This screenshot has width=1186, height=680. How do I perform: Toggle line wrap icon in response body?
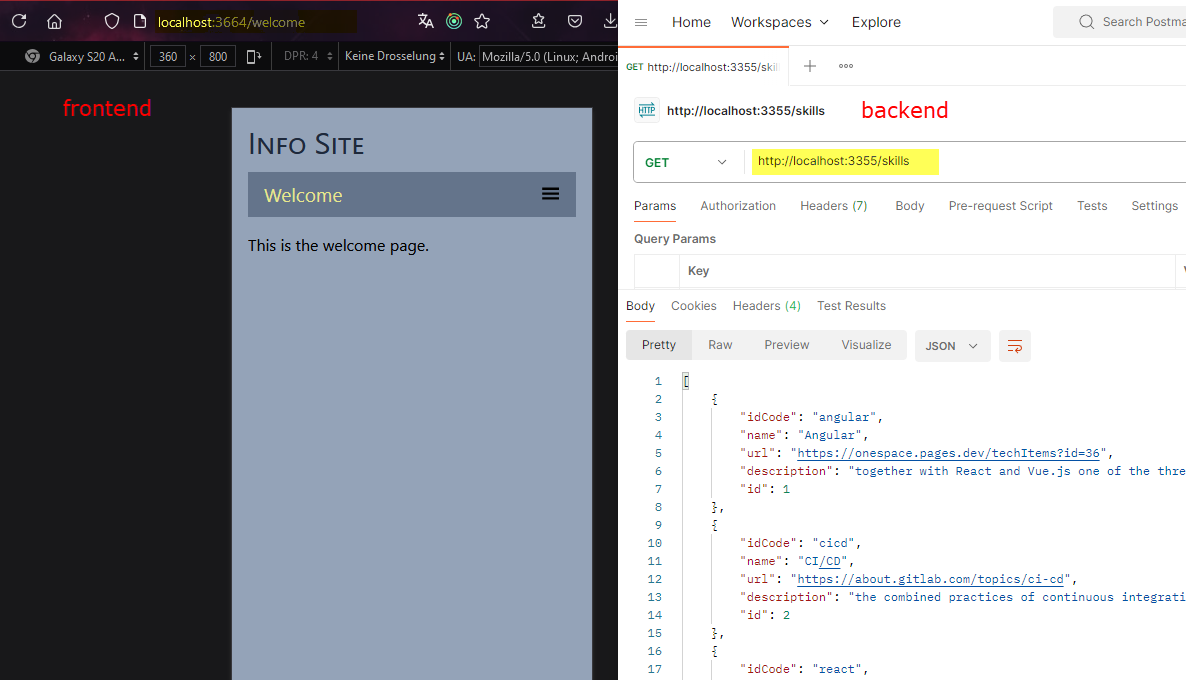1014,346
